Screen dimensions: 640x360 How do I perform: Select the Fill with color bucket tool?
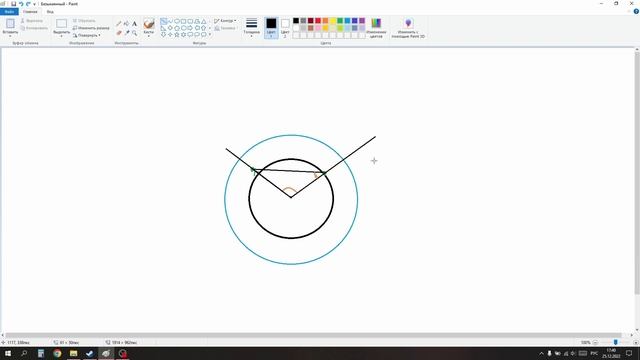tap(127, 24)
